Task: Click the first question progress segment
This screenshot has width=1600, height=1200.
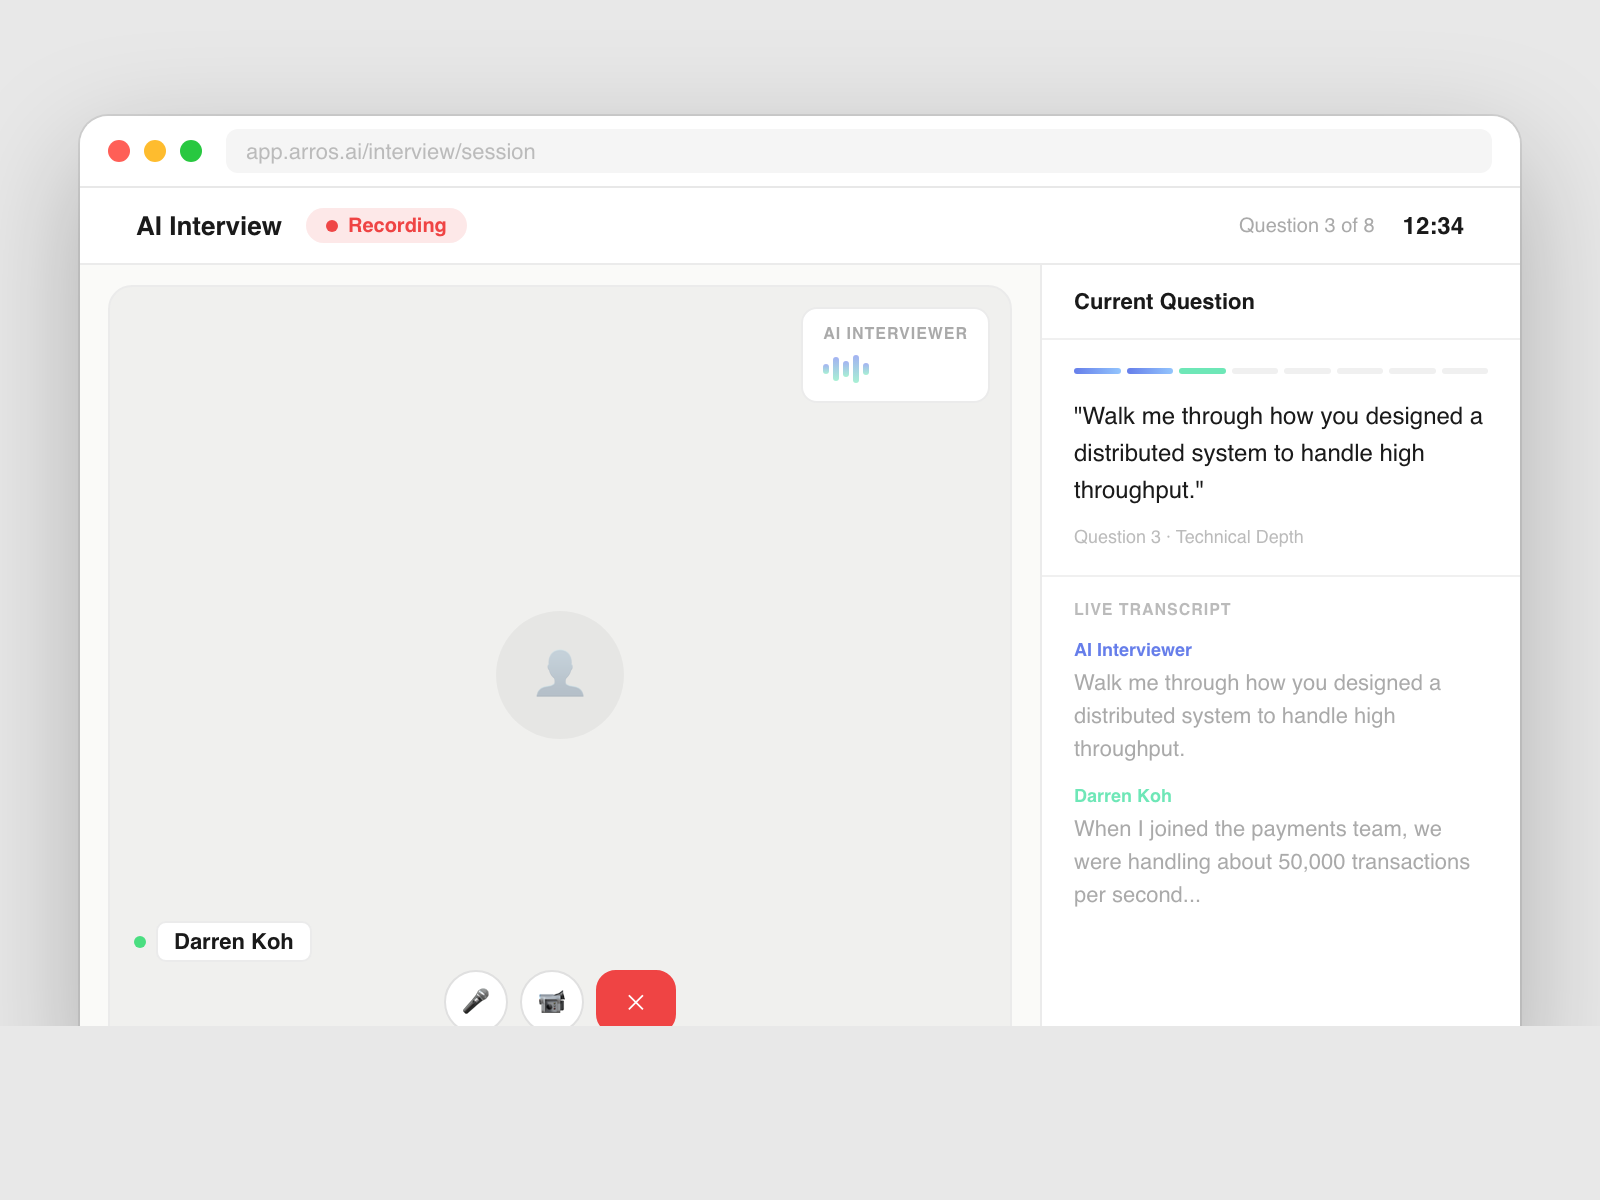Action: (1097, 371)
